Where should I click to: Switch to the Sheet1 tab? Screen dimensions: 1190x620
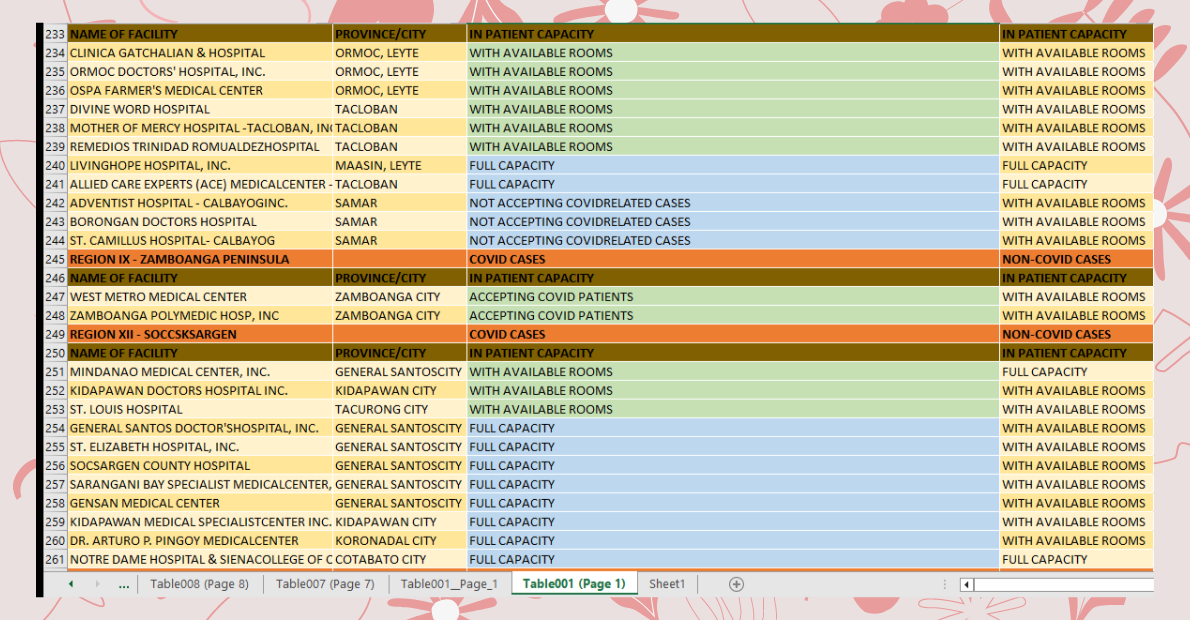click(x=667, y=584)
